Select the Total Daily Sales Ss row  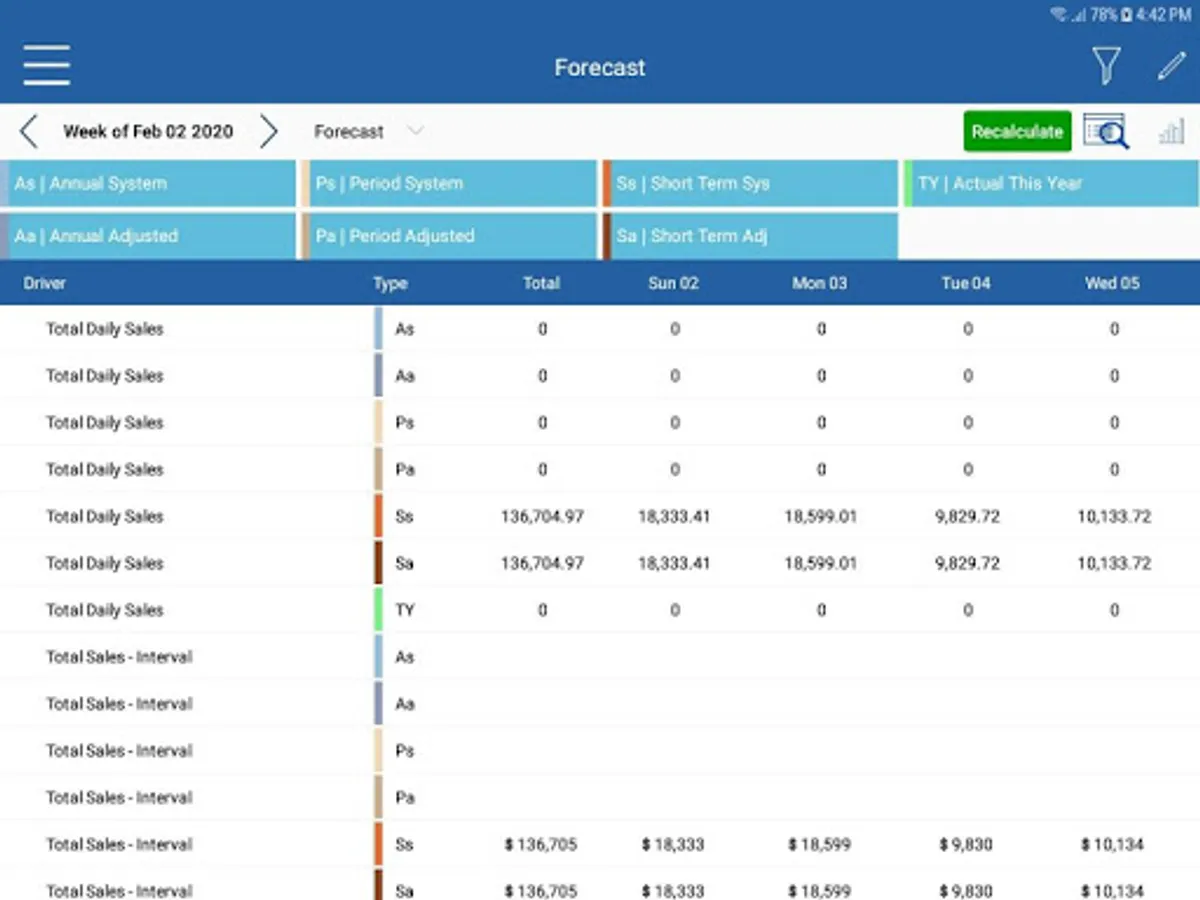coord(600,517)
